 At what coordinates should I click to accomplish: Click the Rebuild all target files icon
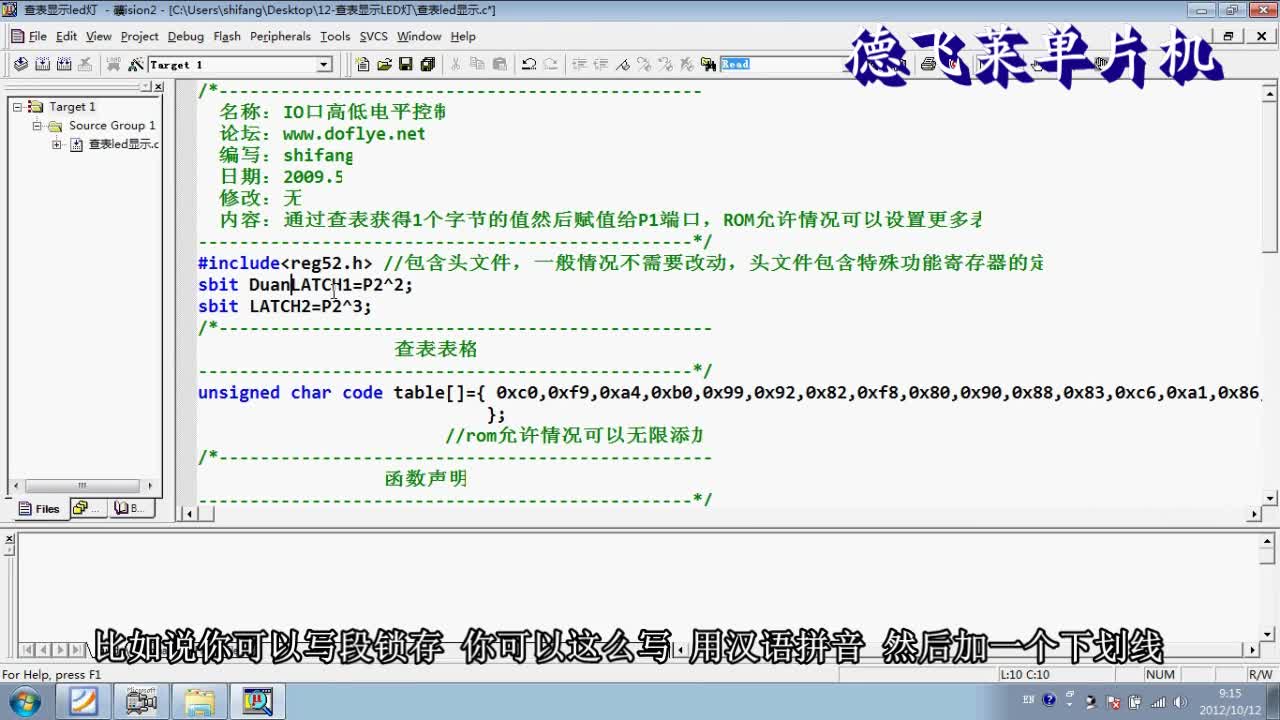point(64,64)
